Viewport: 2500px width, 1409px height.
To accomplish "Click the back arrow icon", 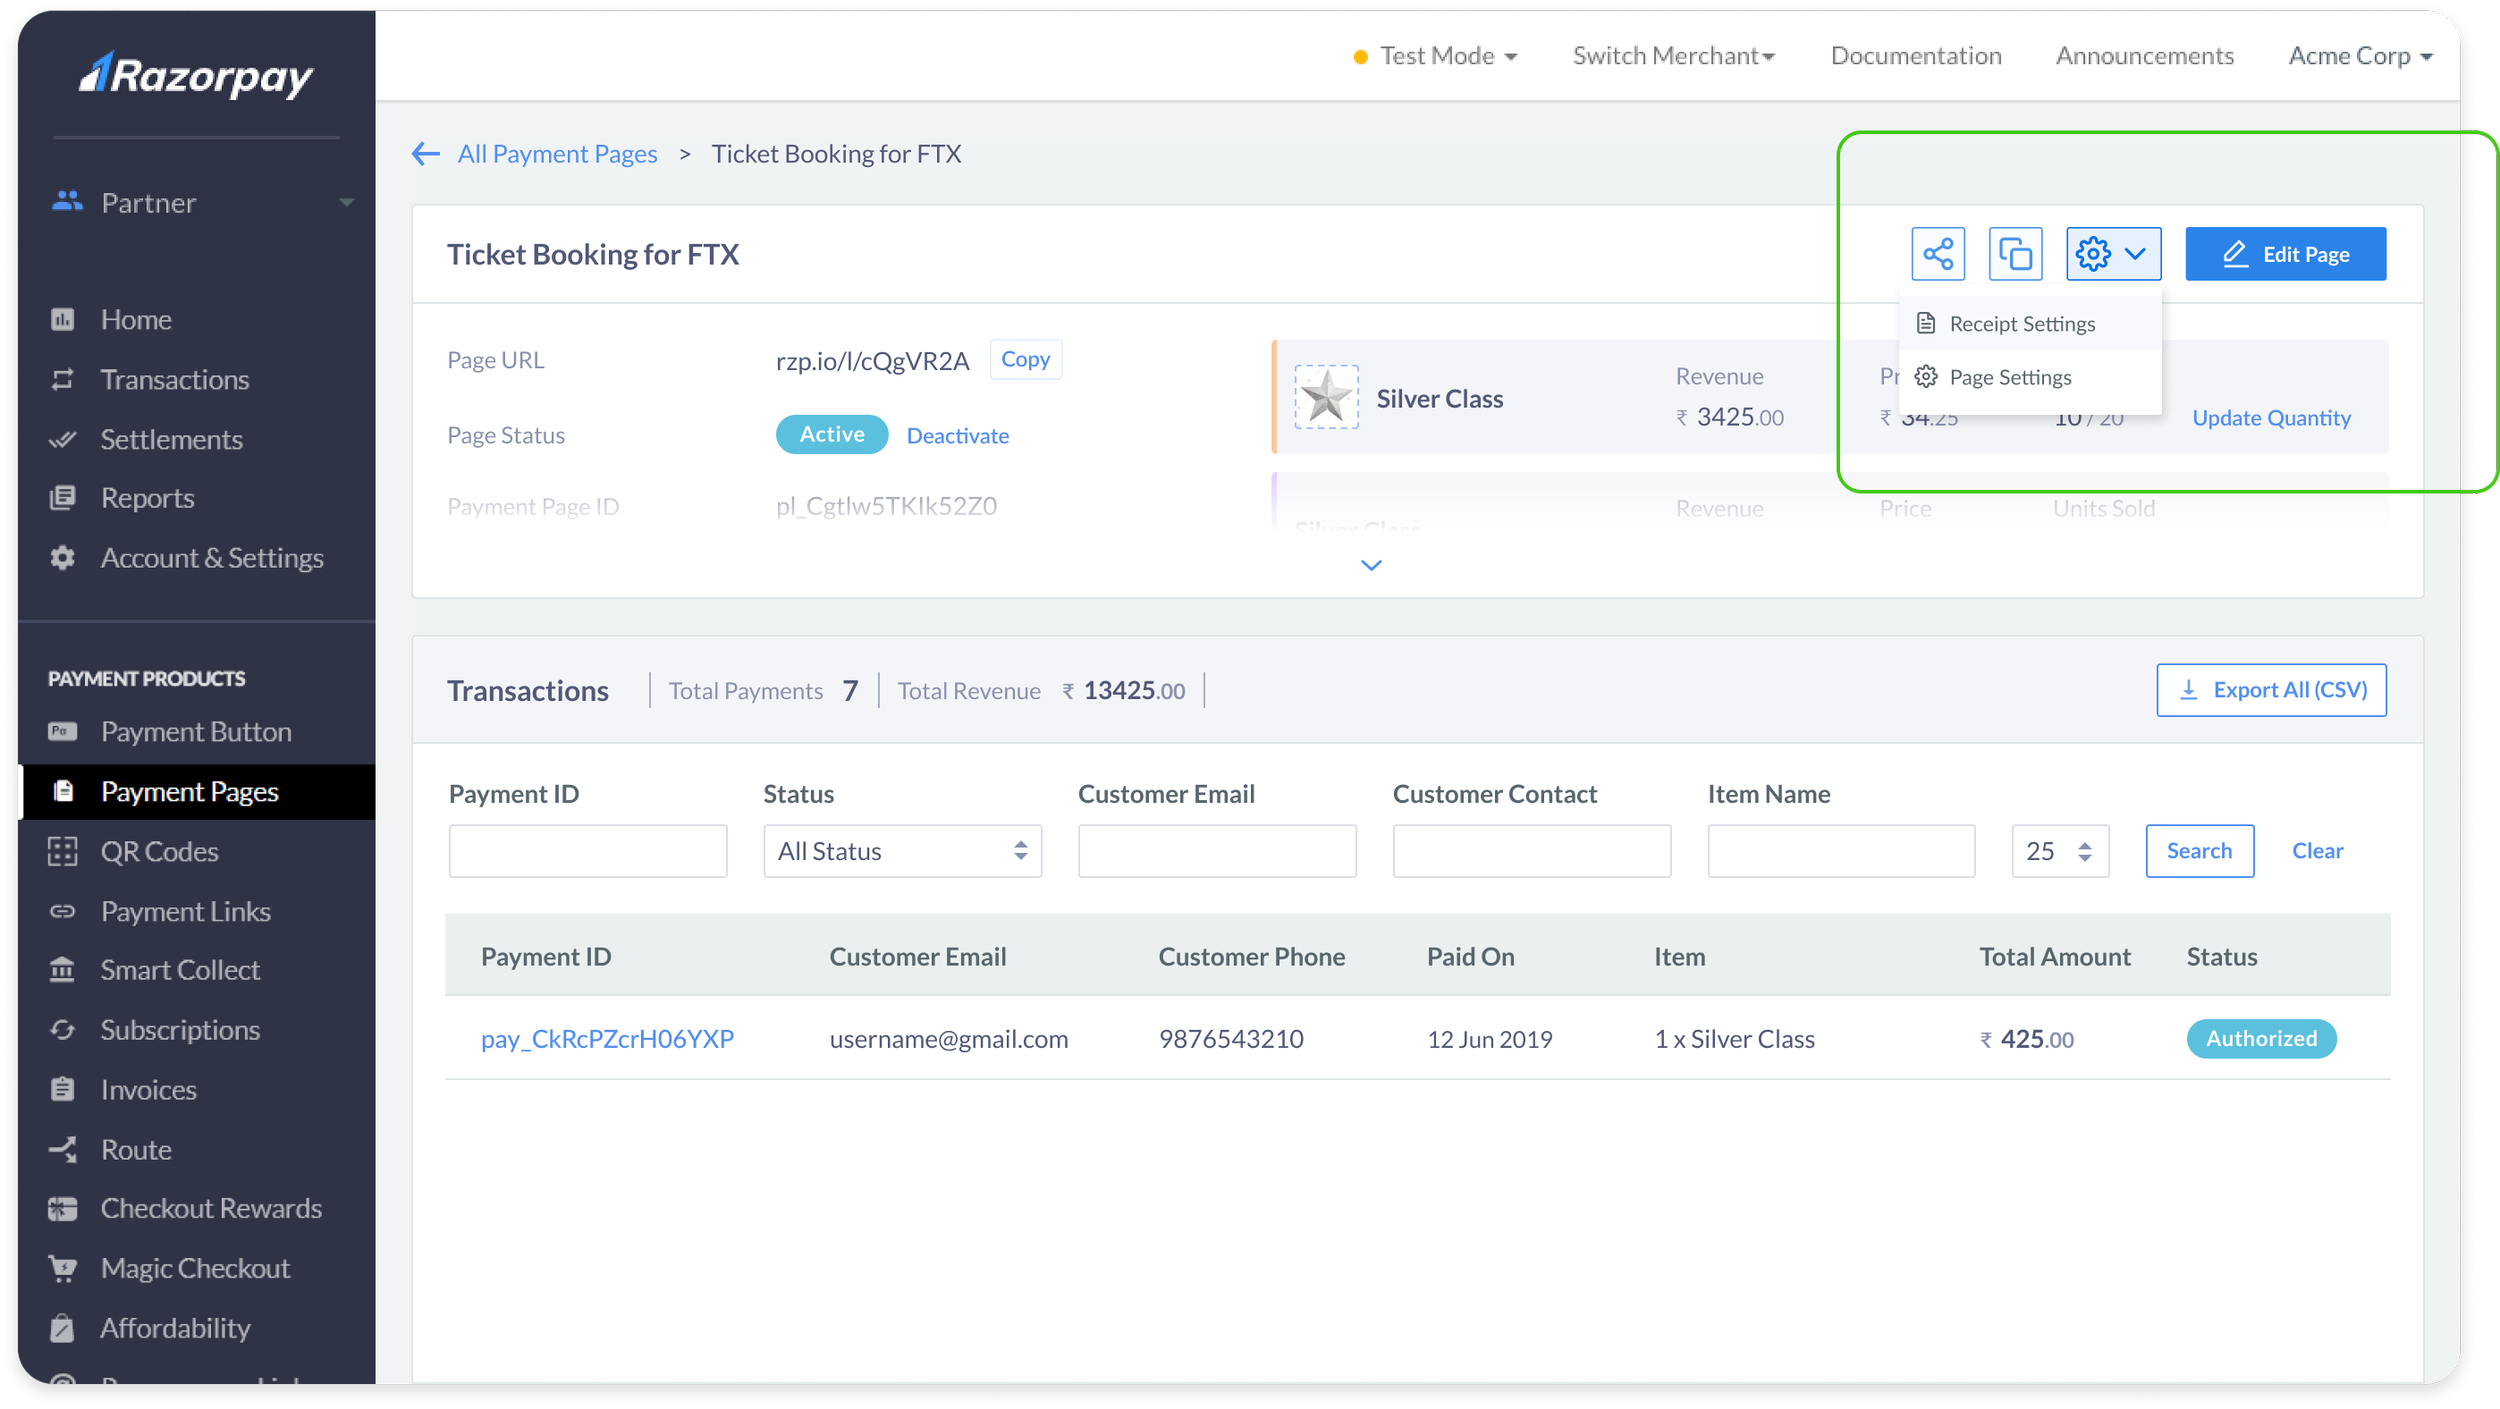I will point(426,154).
